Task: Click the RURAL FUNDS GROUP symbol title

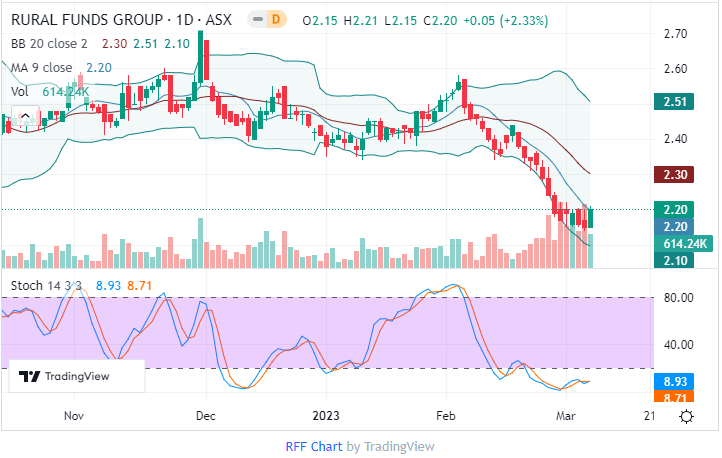Action: [x=84, y=20]
